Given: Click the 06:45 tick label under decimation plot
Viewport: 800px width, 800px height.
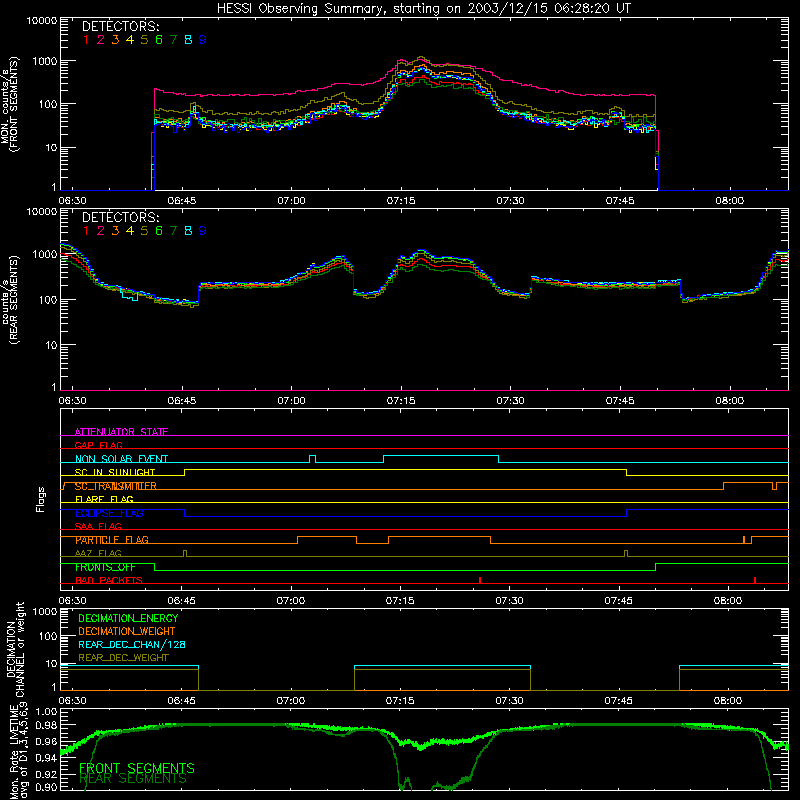Looking at the screenshot, I should tap(182, 701).
